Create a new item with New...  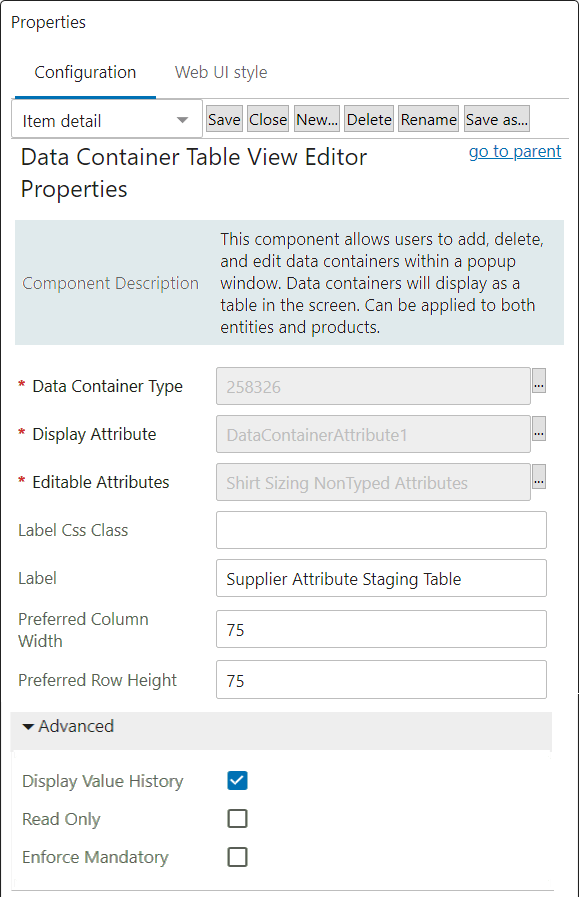pyautogui.click(x=316, y=118)
